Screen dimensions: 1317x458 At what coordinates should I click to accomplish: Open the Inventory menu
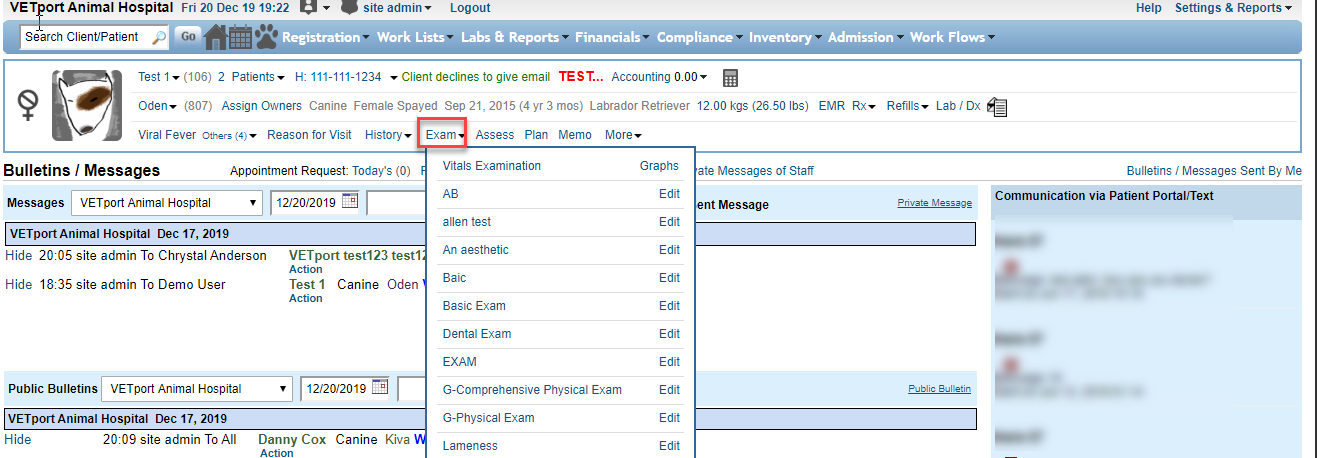click(x=785, y=37)
